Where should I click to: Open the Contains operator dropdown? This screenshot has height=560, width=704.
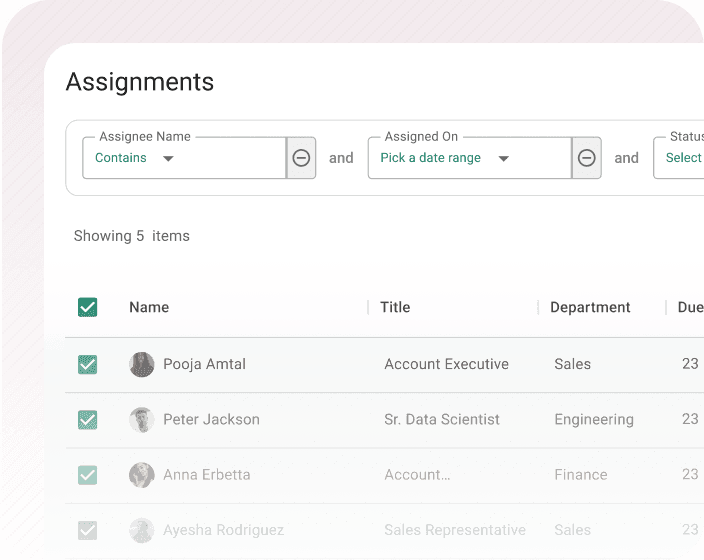135,158
